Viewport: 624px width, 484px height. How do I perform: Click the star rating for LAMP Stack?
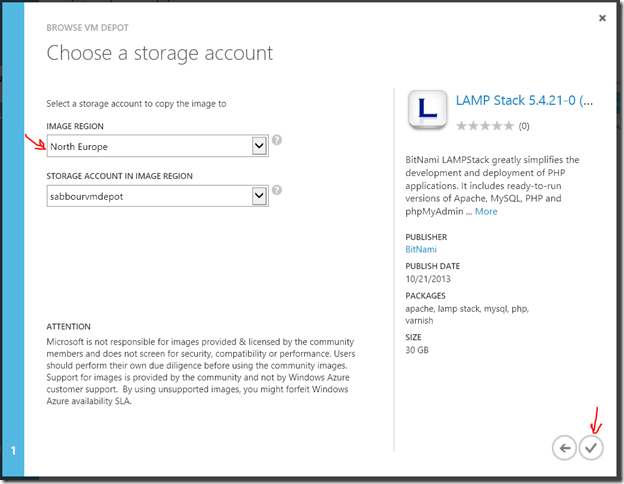click(x=485, y=126)
